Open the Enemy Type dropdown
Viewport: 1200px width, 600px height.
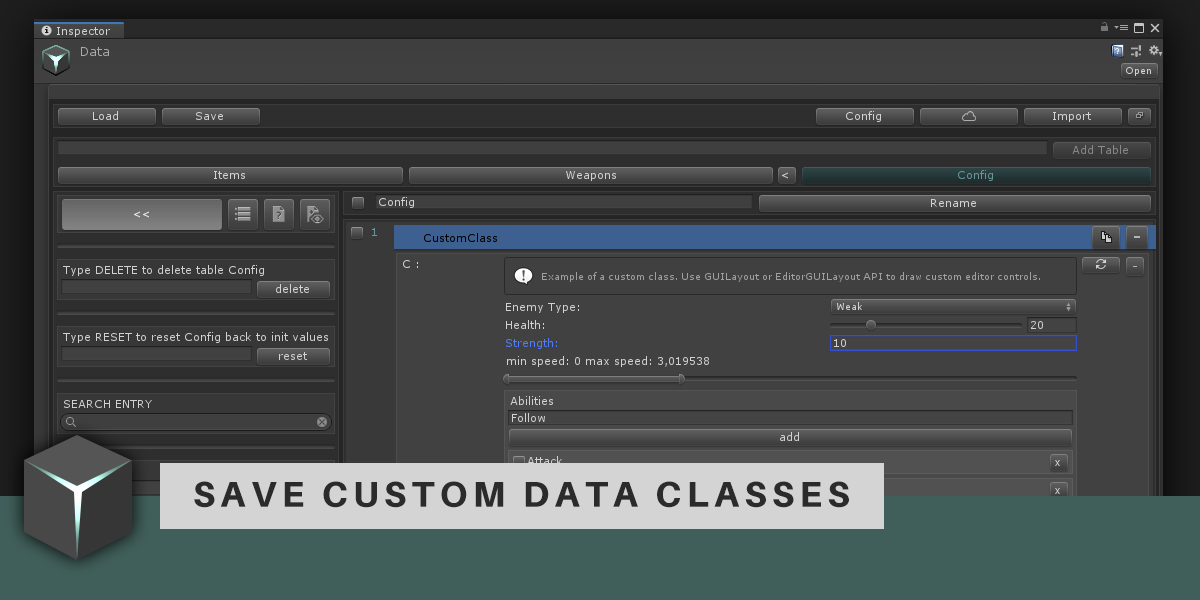click(x=953, y=307)
